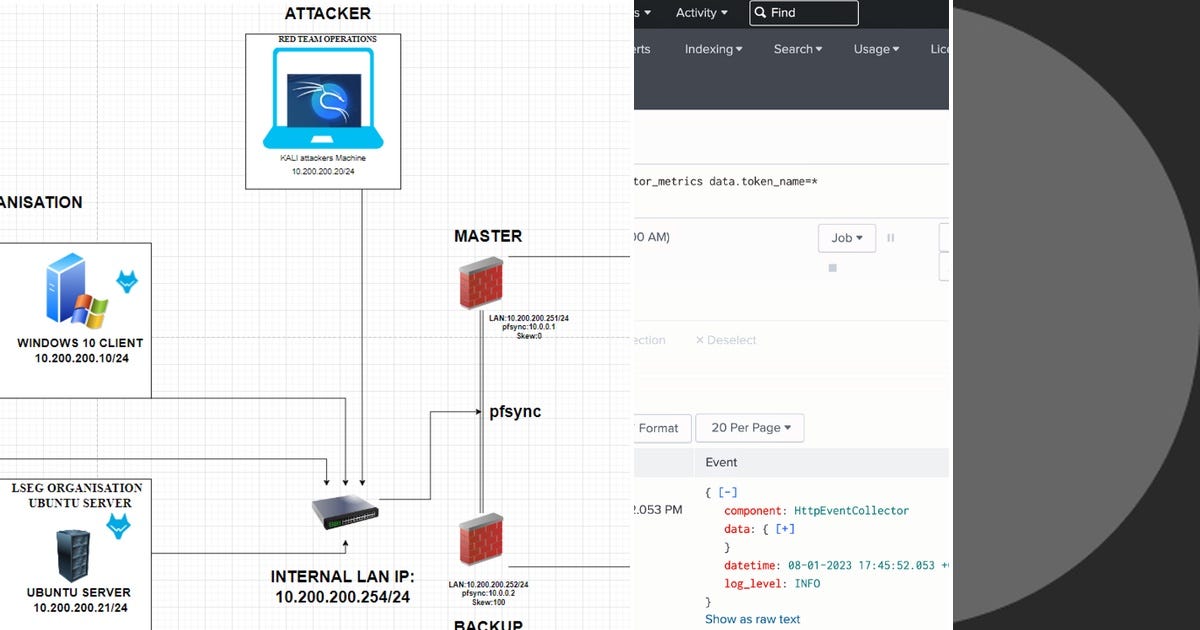Image resolution: width=1200 pixels, height=630 pixels.
Task: Open the Indexing menu
Action: coord(711,48)
